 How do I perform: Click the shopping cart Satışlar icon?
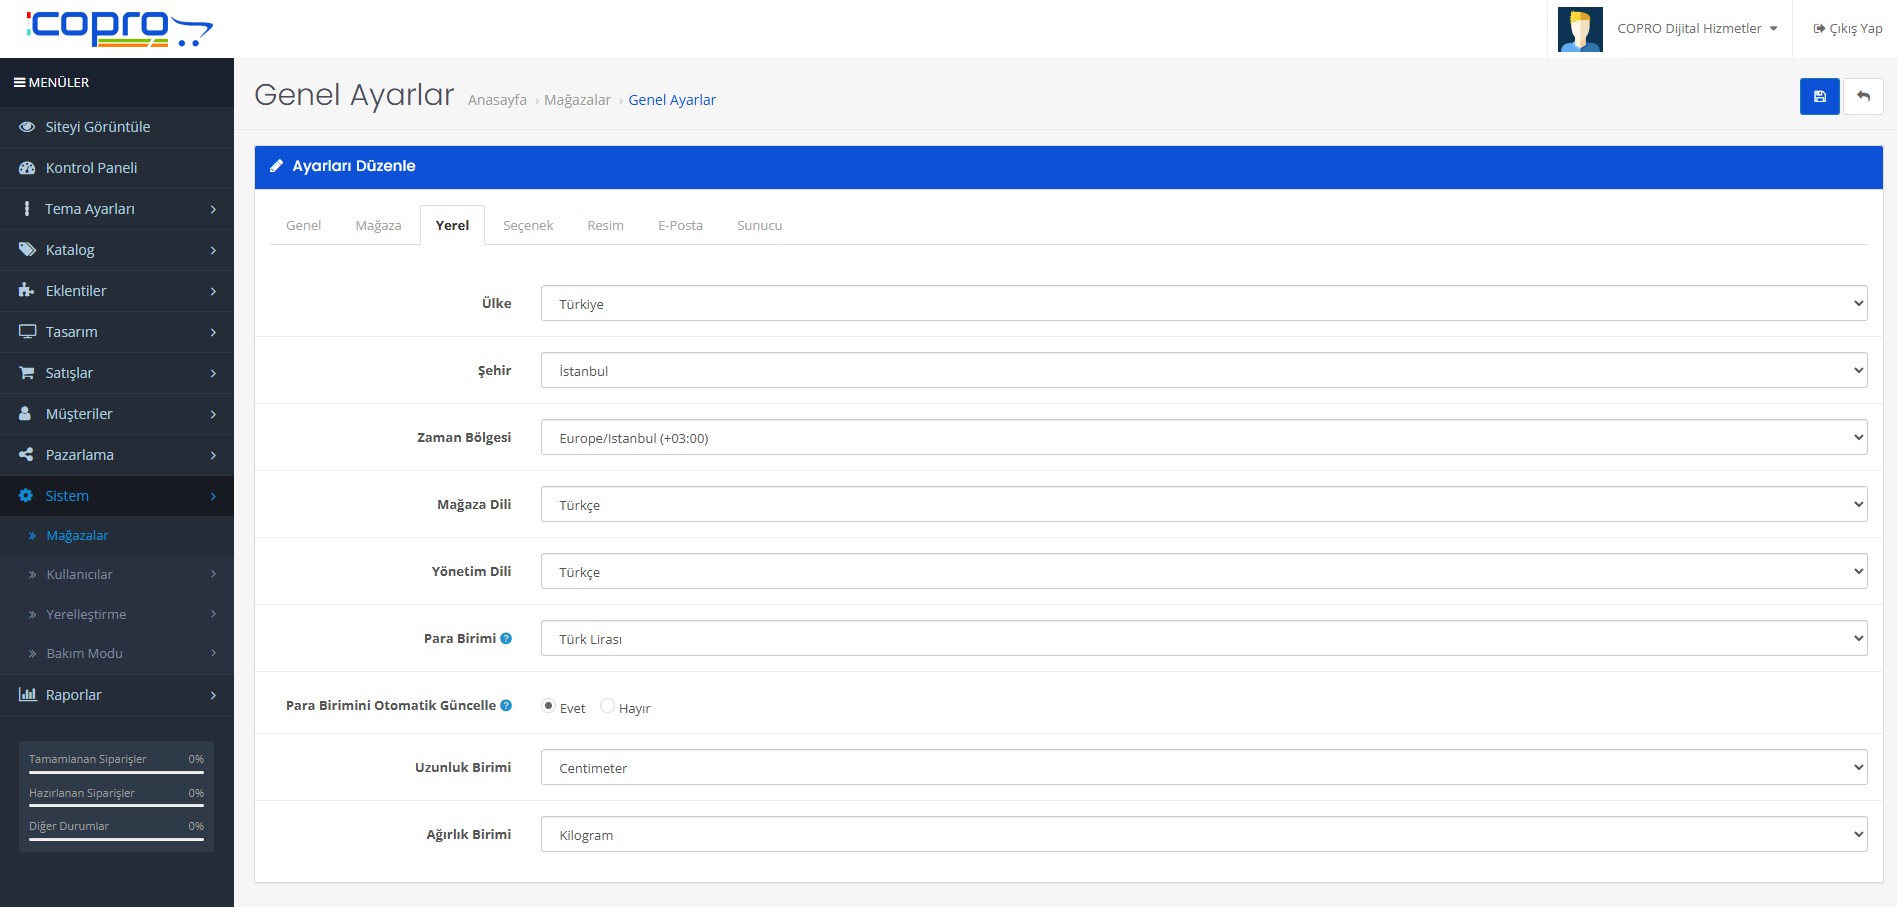click(x=27, y=373)
